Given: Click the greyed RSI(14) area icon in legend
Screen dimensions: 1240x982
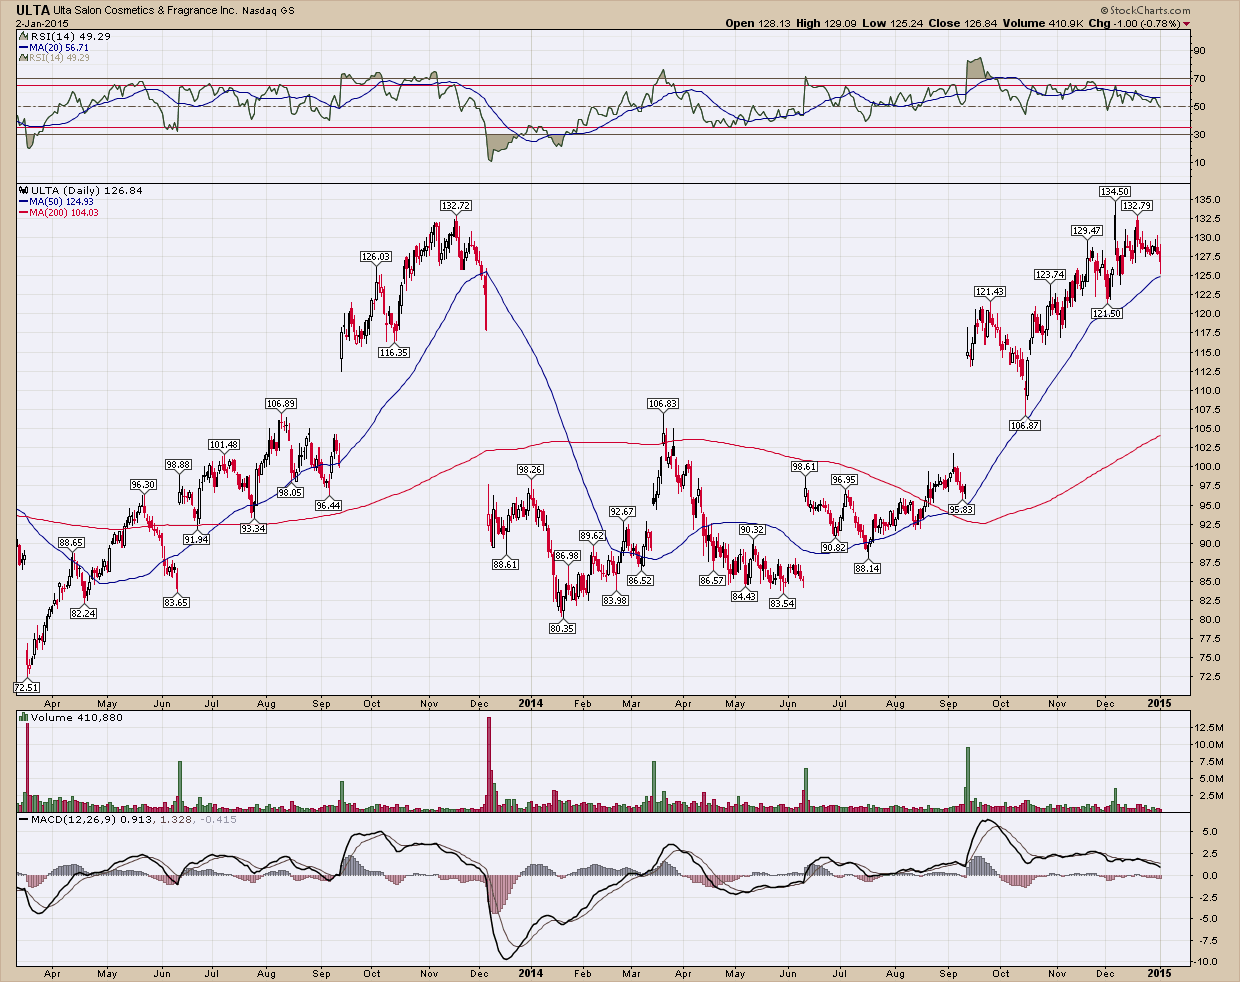Looking at the screenshot, I should point(24,58).
